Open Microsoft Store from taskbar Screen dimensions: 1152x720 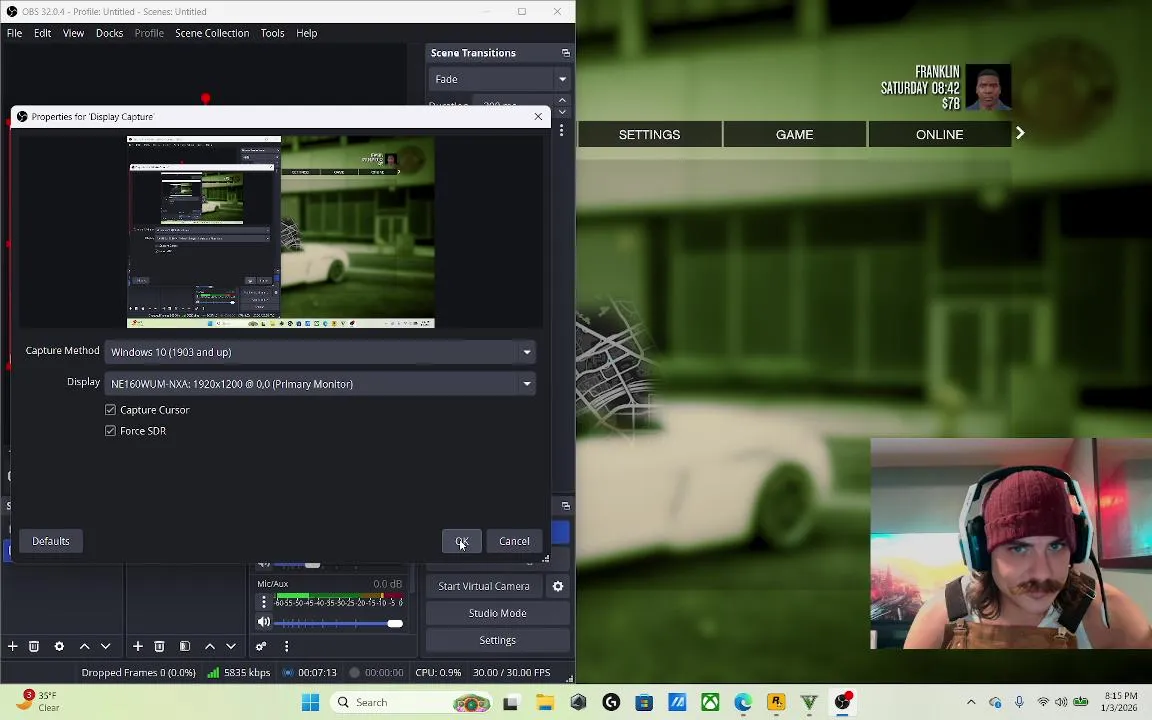point(644,702)
